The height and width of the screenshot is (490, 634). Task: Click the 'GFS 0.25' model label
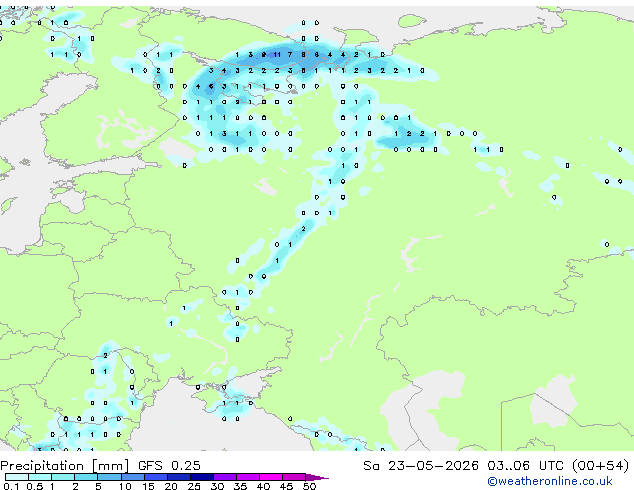click(169, 466)
